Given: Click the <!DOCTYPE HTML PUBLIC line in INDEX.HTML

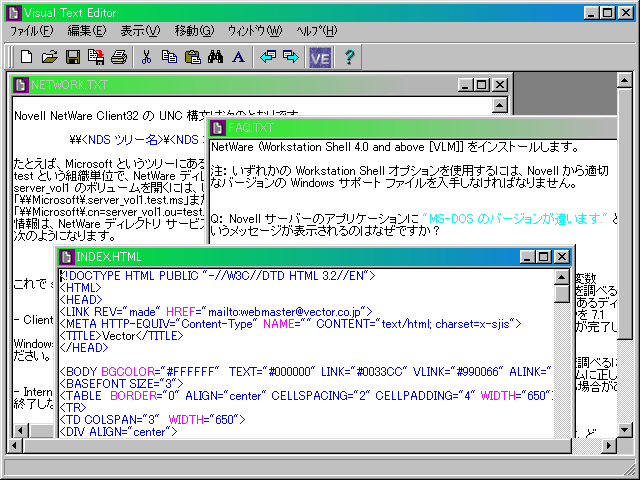Looking at the screenshot, I should point(218,276).
